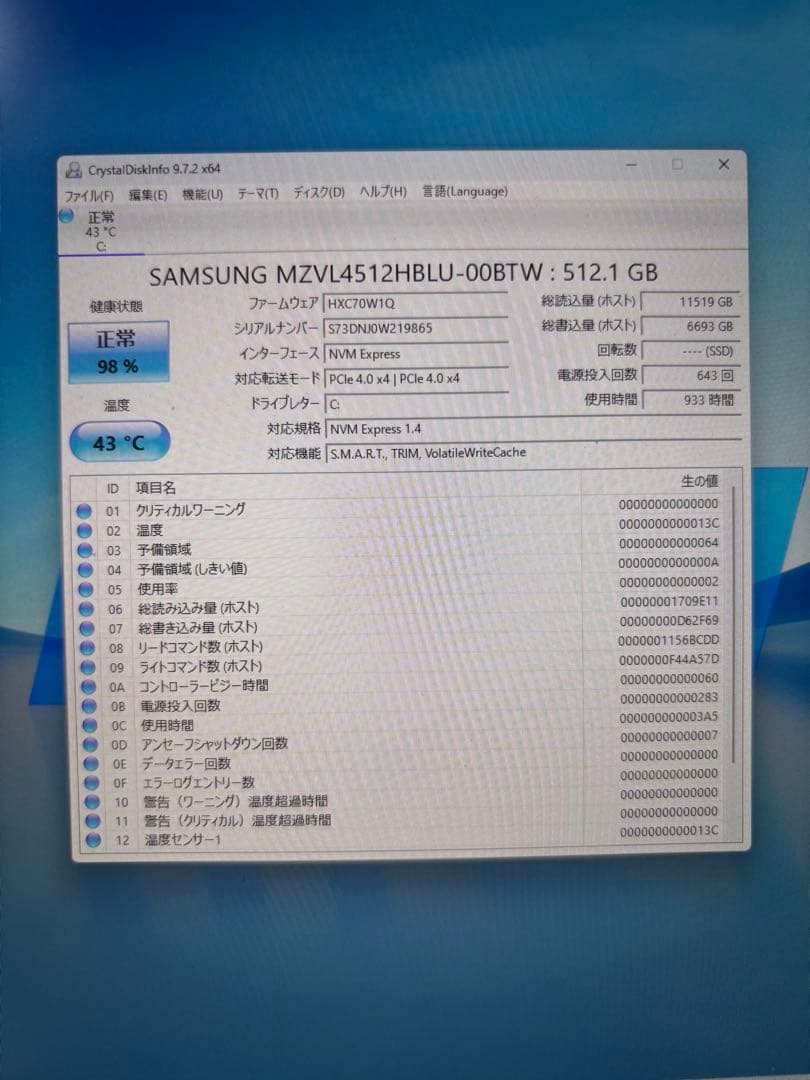Screen dimensions: 810x1080
Task: Click the 正常 98 % health status button
Action: 117,352
